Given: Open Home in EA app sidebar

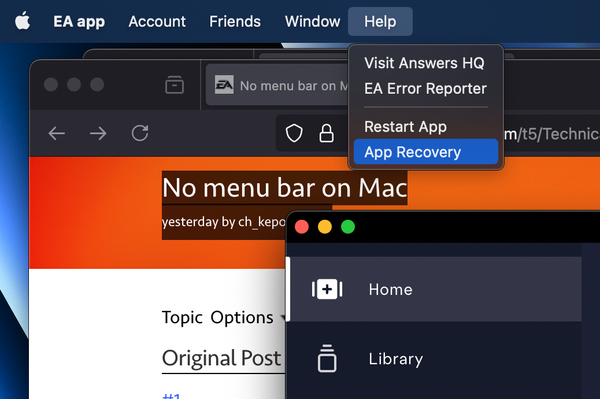Looking at the screenshot, I should (434, 289).
